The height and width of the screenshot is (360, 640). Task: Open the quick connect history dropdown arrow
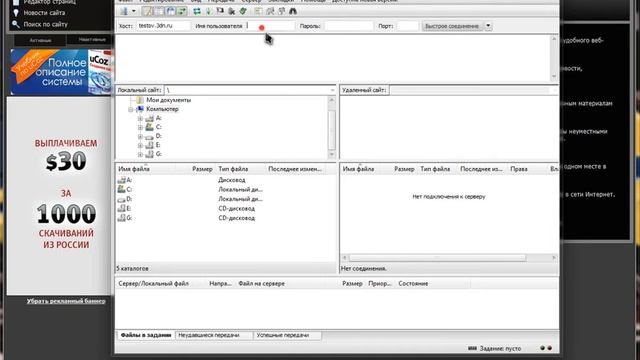click(x=488, y=26)
